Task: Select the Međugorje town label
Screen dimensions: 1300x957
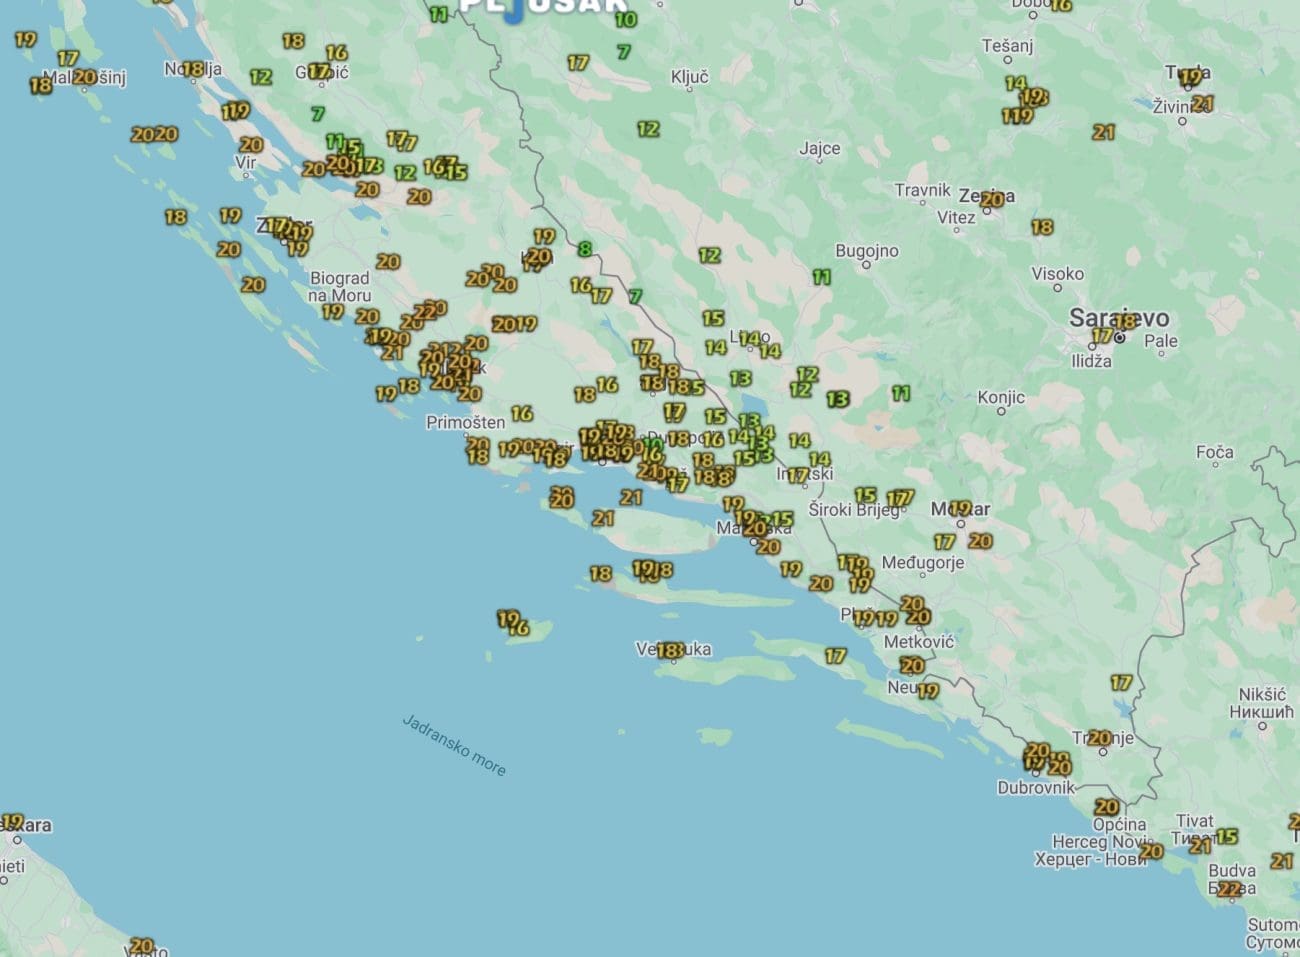Action: click(922, 563)
